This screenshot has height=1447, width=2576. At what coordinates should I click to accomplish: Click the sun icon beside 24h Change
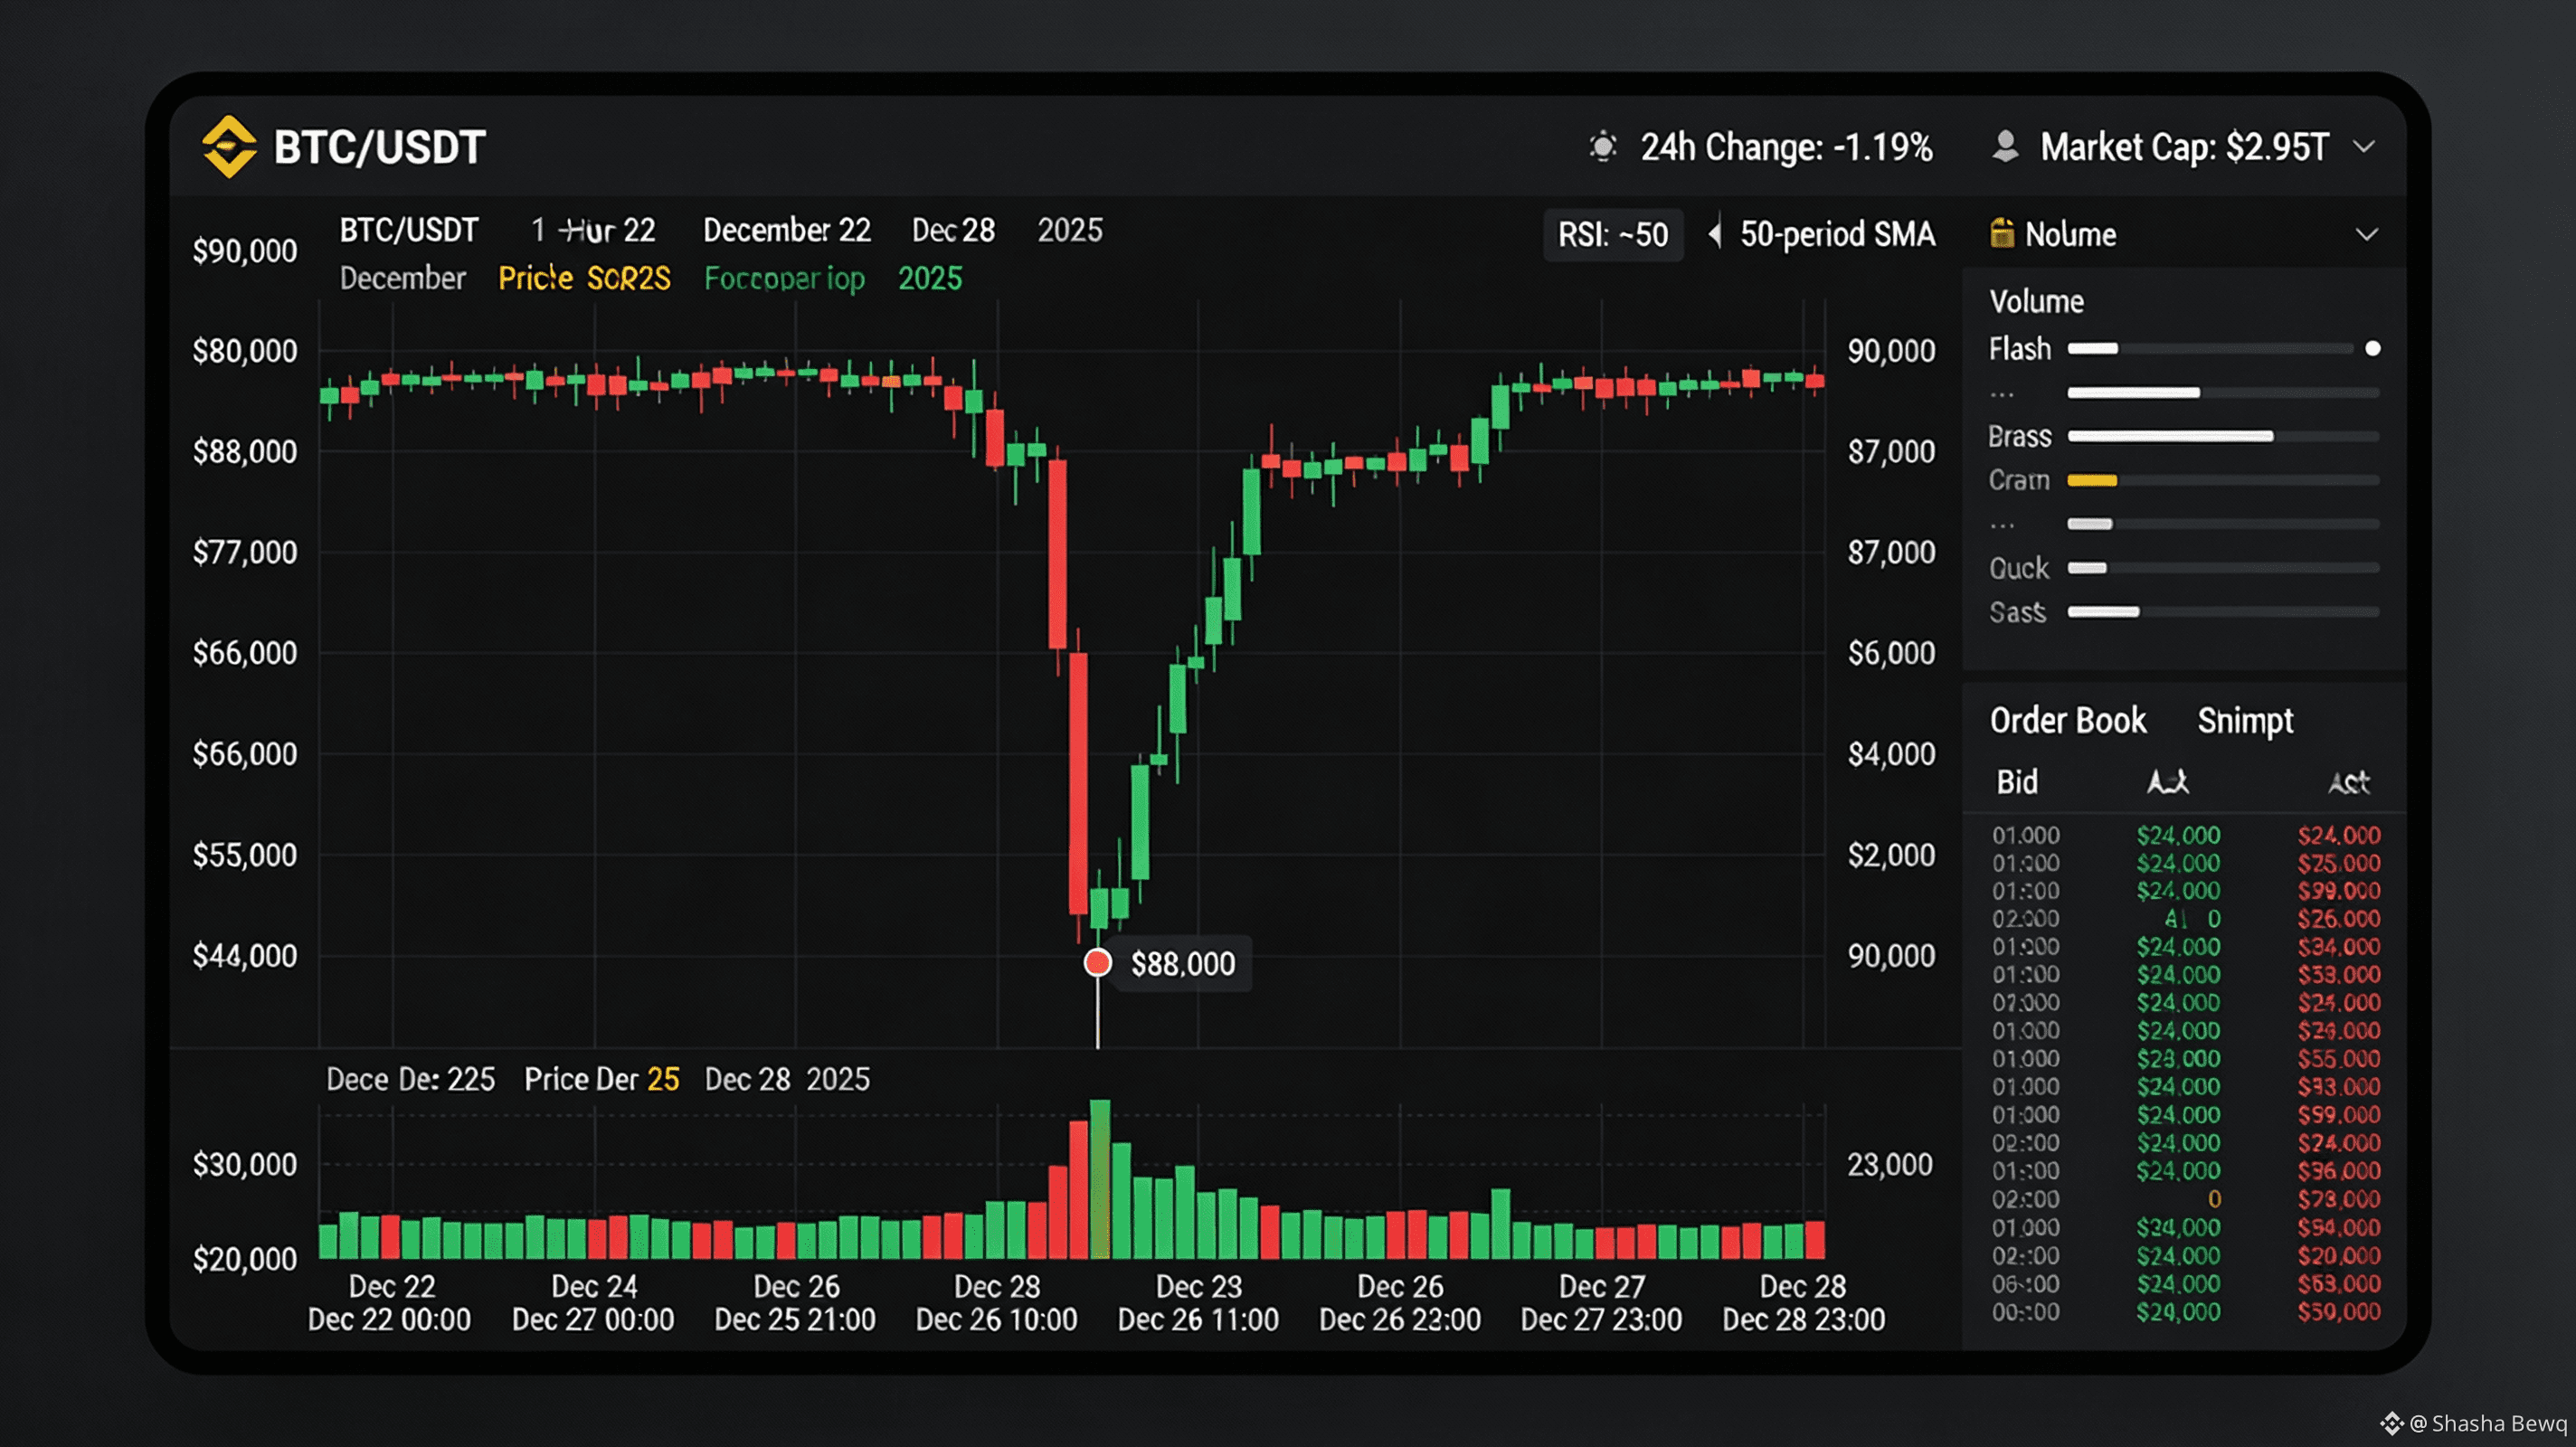point(1602,147)
